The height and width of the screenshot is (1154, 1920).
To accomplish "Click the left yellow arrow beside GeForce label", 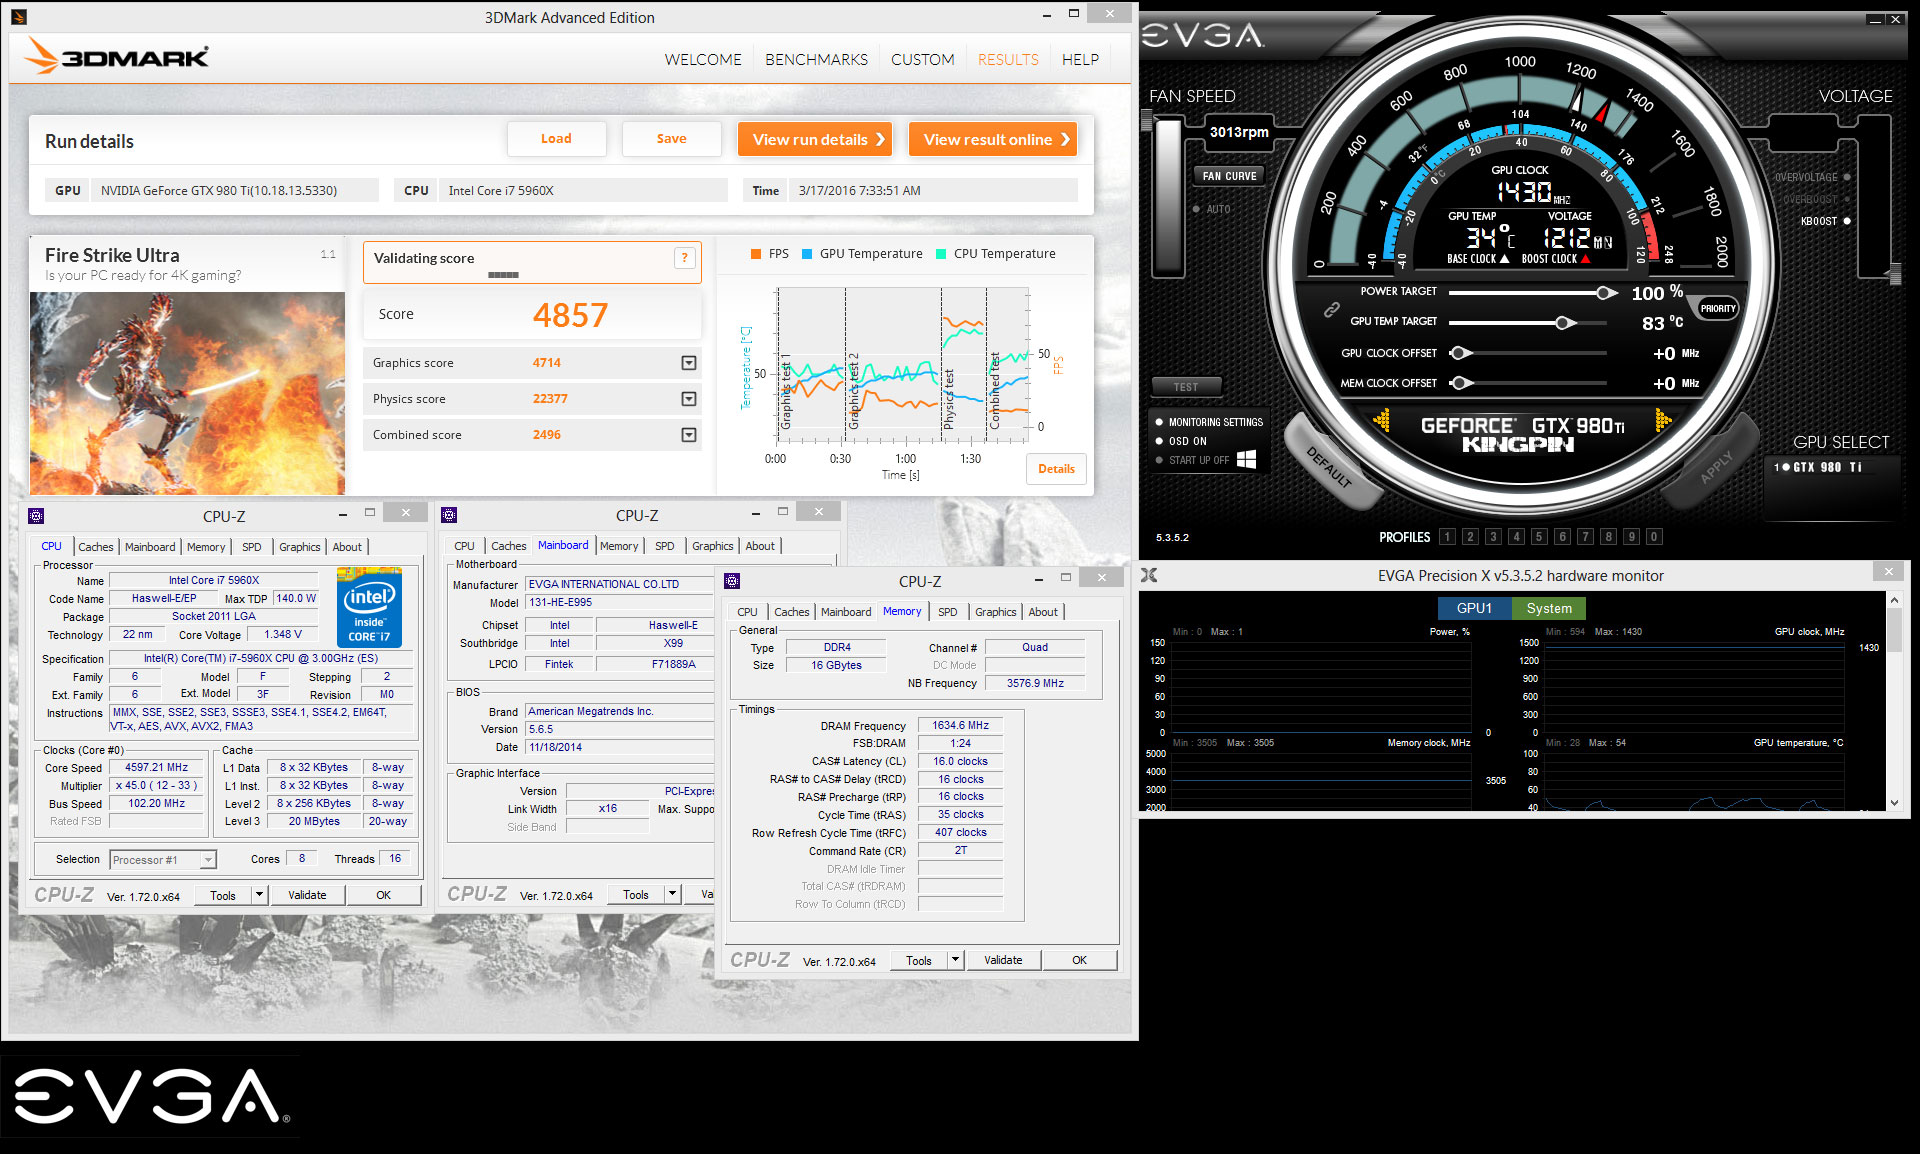I will [1382, 420].
